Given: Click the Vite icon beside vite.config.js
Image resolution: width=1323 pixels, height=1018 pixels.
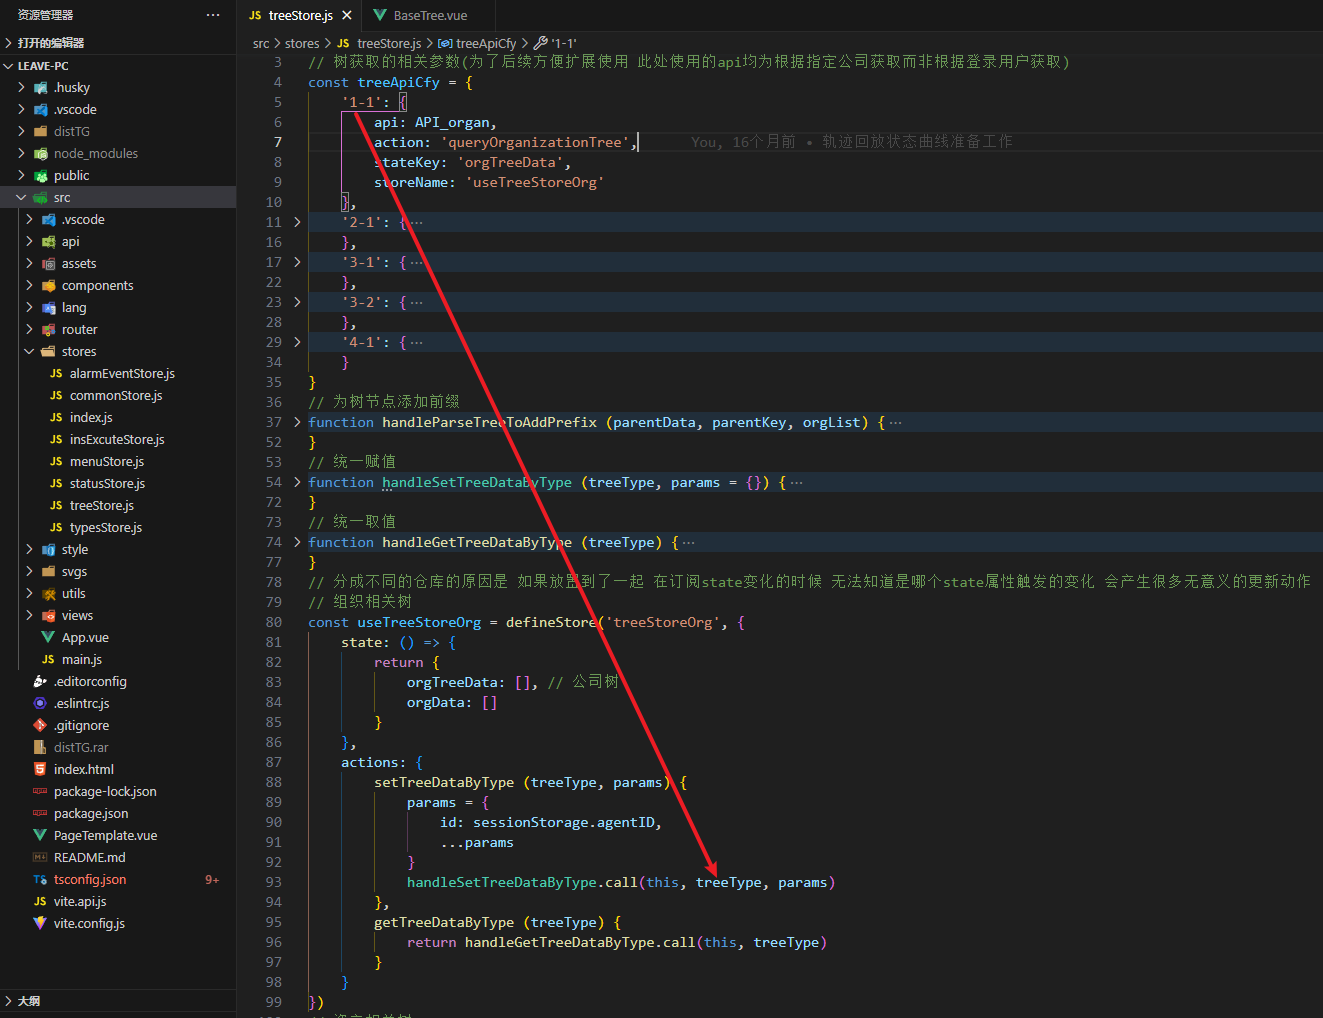Looking at the screenshot, I should tap(40, 924).
